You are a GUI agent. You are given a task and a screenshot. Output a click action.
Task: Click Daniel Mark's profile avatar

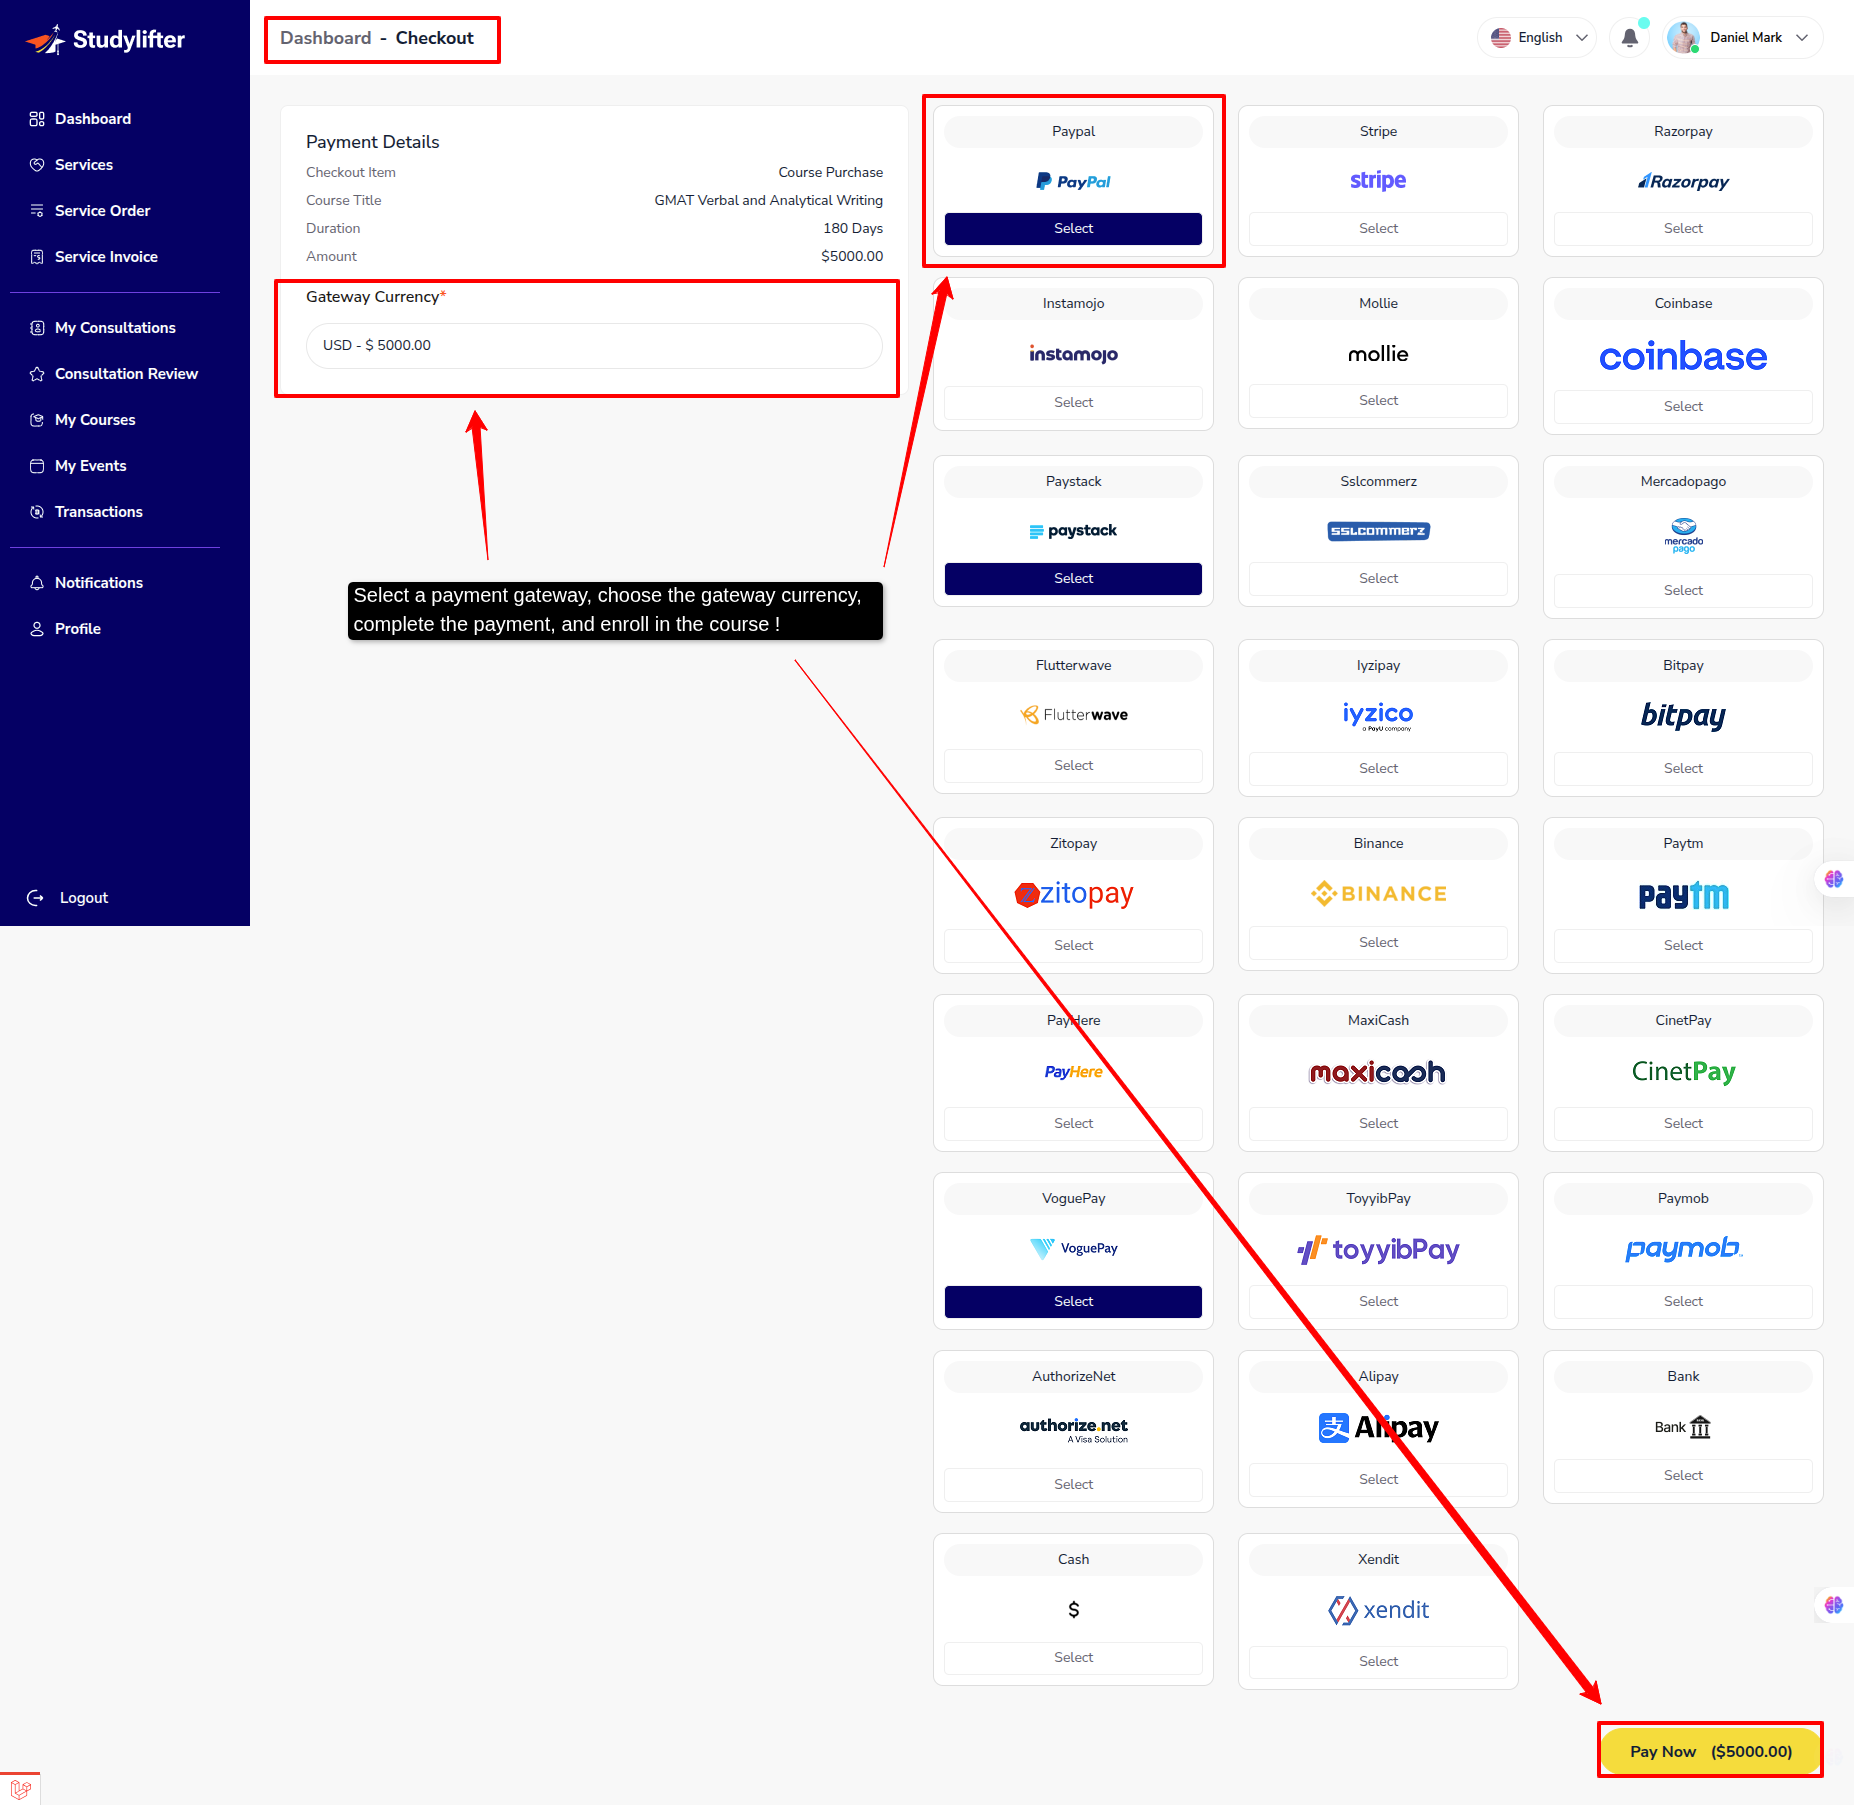click(x=1684, y=38)
